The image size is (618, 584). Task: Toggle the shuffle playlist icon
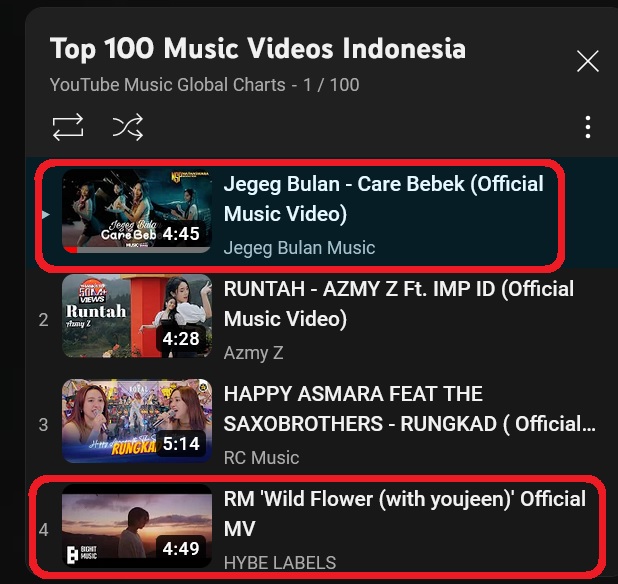128,127
